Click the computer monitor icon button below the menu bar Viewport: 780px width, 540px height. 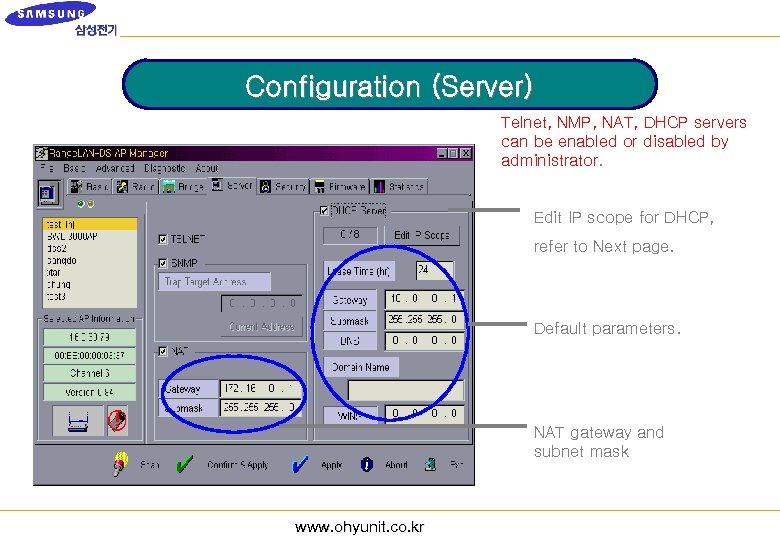click(49, 192)
